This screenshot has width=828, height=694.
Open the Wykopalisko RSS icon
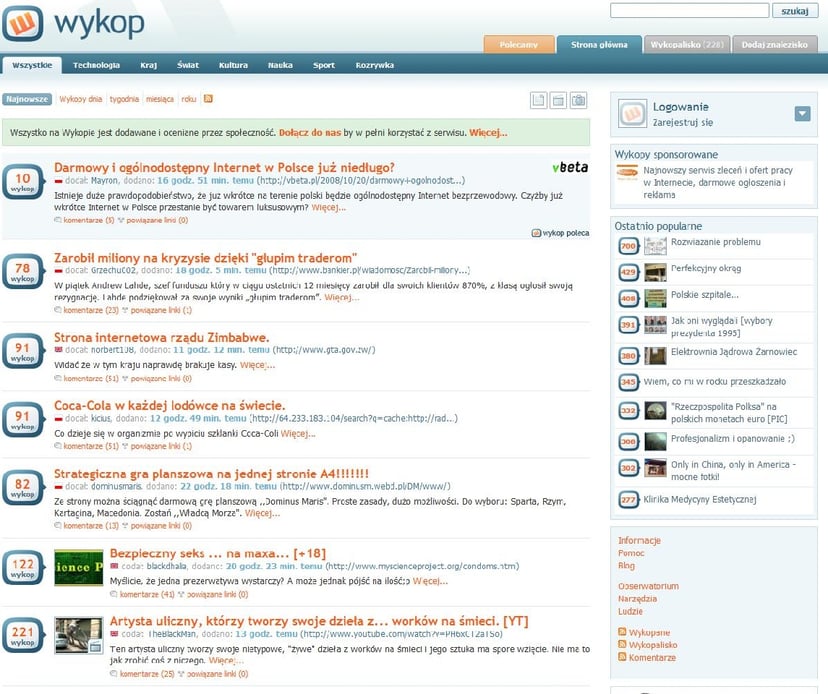pos(622,644)
